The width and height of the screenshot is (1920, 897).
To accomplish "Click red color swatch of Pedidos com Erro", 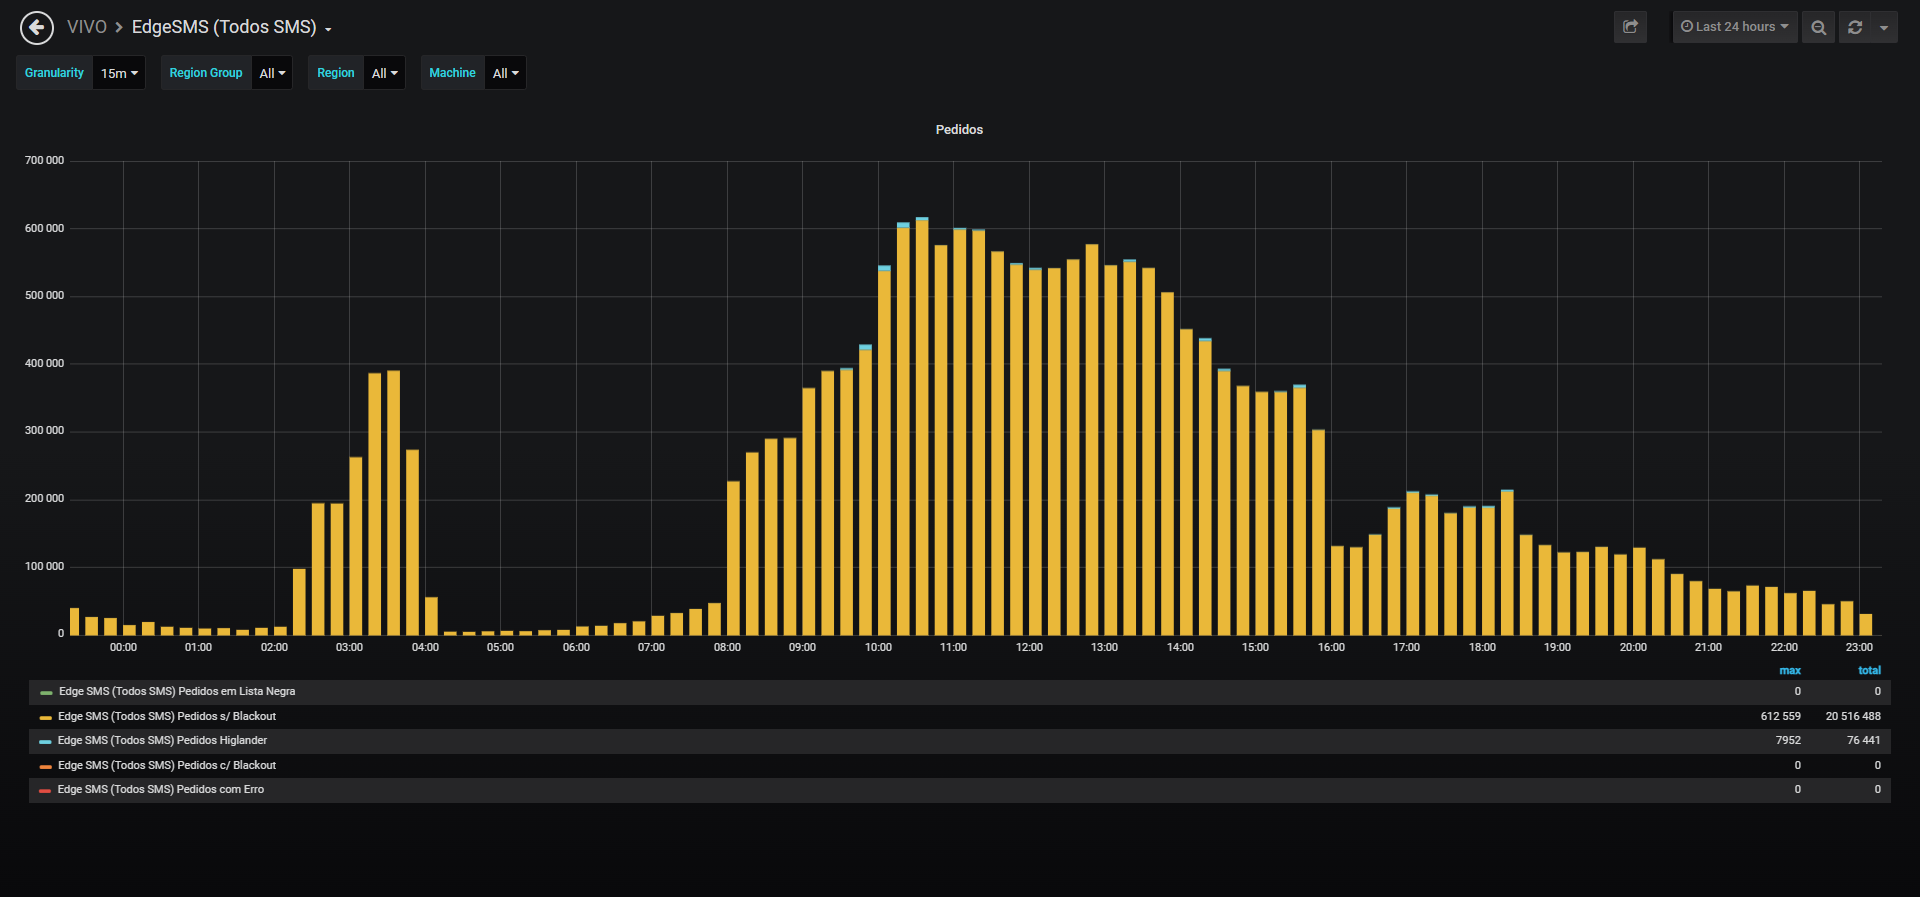I will 46,790.
